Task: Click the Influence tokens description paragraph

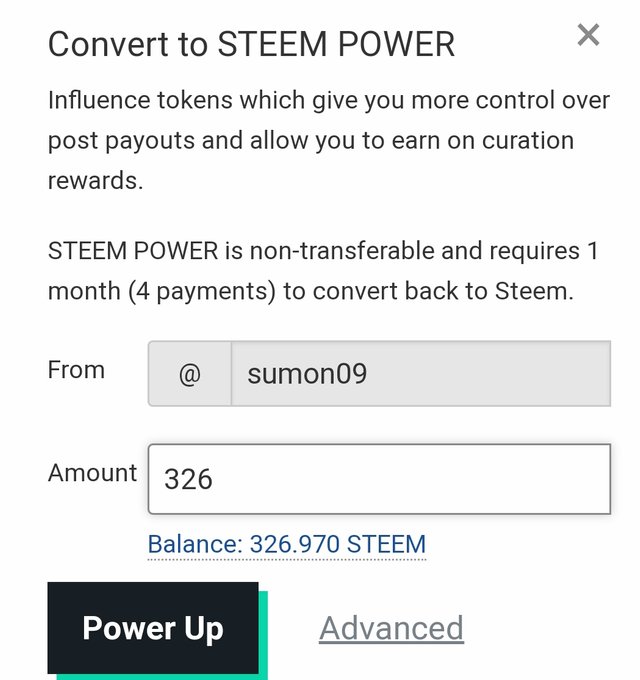Action: tap(329, 140)
